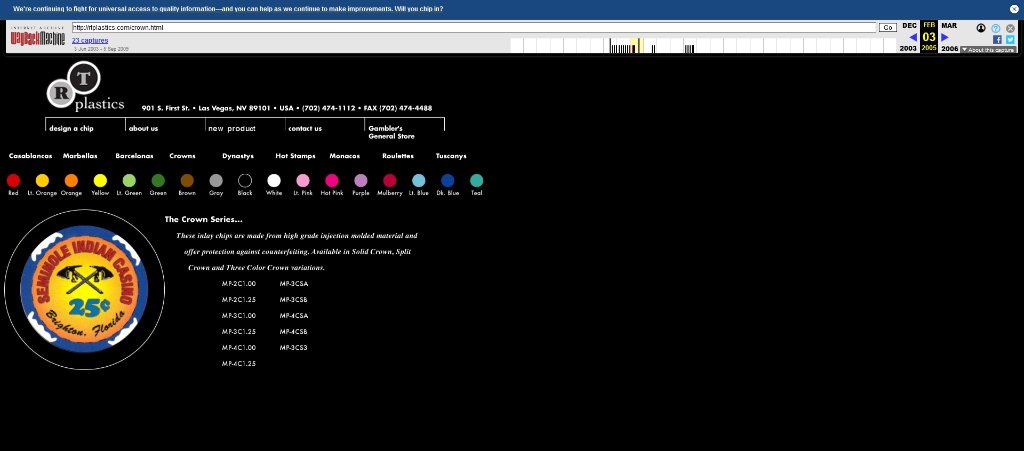The image size is (1024, 451).
Task: Open the MP-2C1.25 chip link
Action: click(x=238, y=300)
